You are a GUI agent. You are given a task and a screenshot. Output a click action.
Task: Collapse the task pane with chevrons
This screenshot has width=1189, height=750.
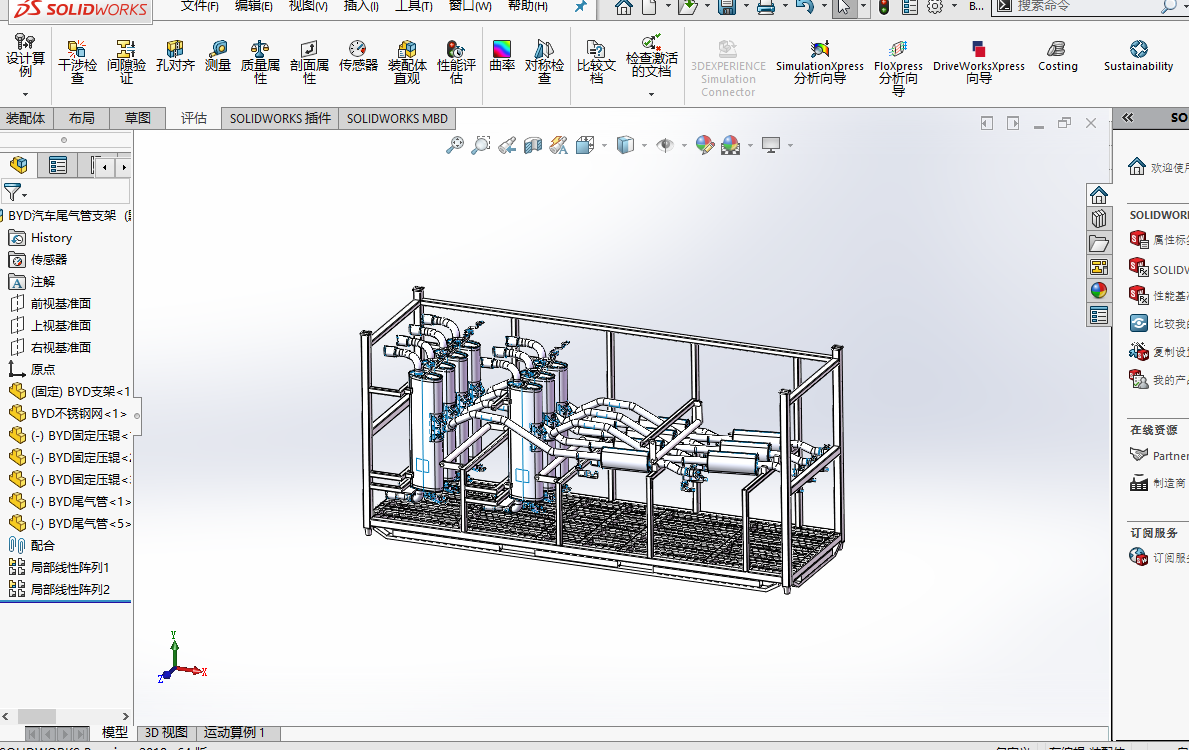pos(1128,118)
